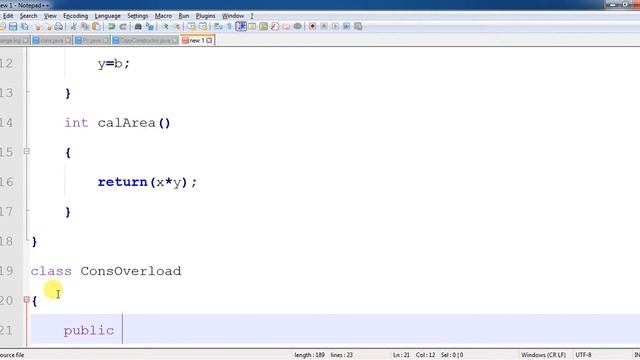Click the Zoom In toolbar icon
This screenshot has width=640, height=360.
(165, 27)
